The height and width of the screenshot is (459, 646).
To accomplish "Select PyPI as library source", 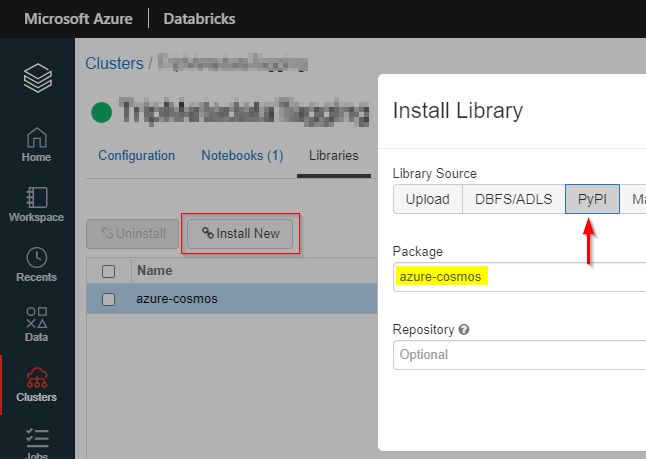I will tap(592, 199).
